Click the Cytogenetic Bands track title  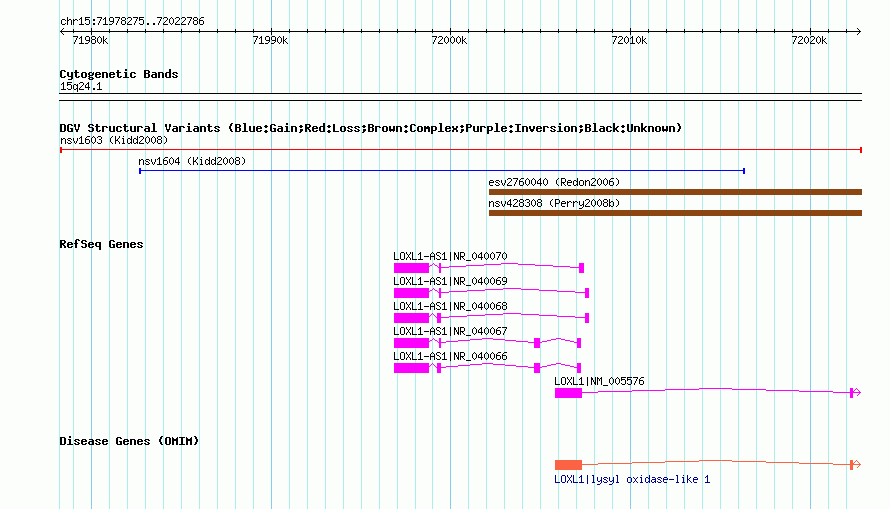119,74
